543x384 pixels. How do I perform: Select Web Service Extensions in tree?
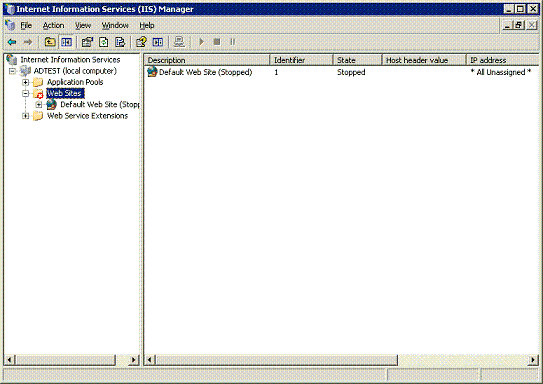88,116
